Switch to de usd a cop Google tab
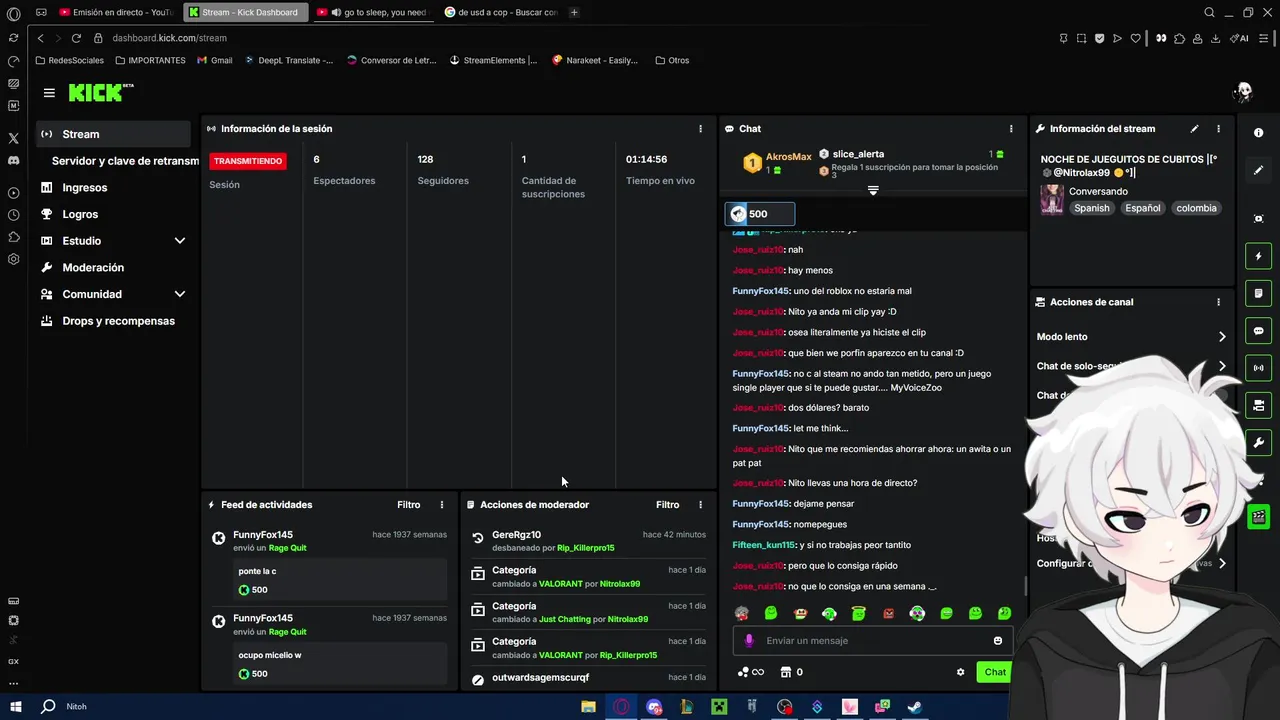The height and width of the screenshot is (720, 1280). pos(500,12)
